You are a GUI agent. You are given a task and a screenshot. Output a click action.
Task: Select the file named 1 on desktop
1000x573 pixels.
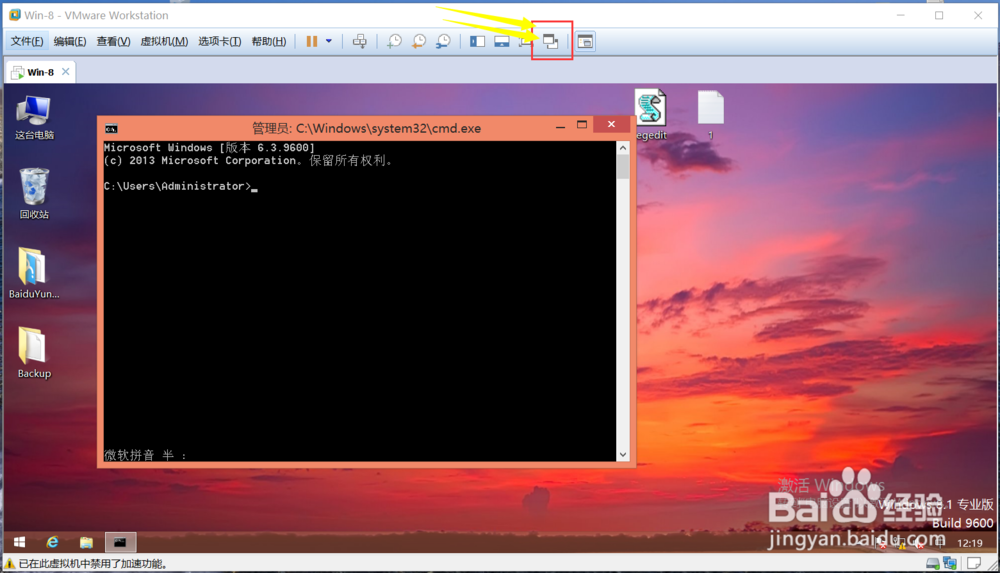(x=710, y=115)
